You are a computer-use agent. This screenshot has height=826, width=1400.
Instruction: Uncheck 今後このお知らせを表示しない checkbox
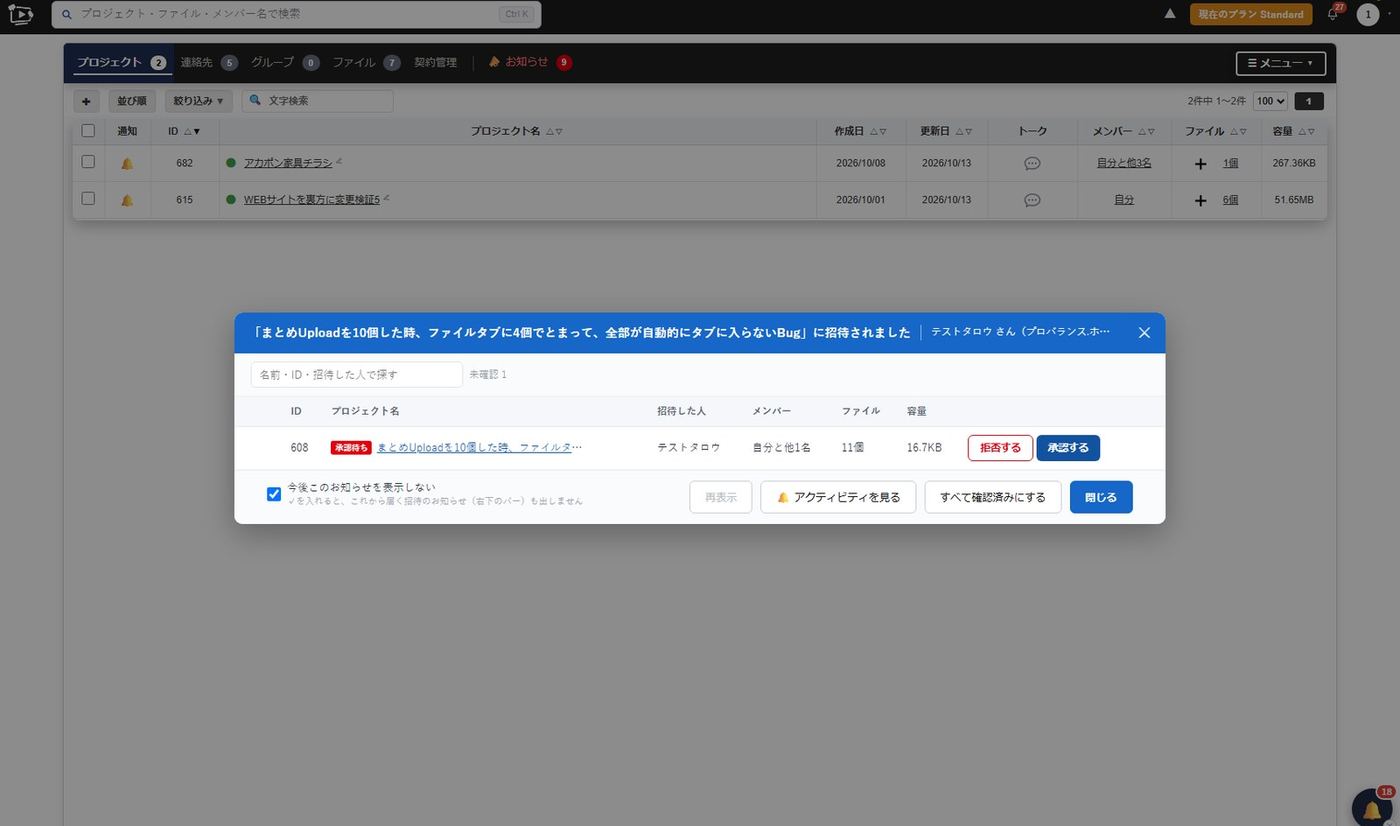(x=273, y=494)
